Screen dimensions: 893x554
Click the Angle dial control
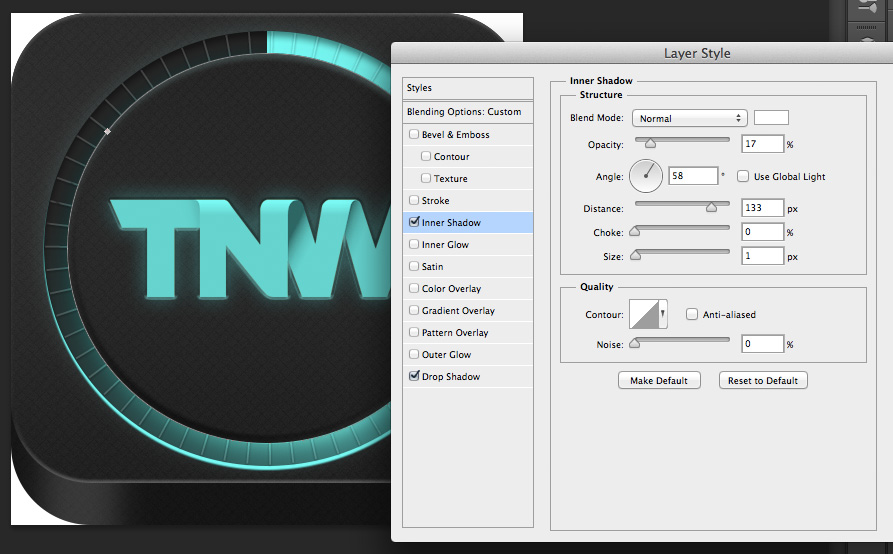646,176
